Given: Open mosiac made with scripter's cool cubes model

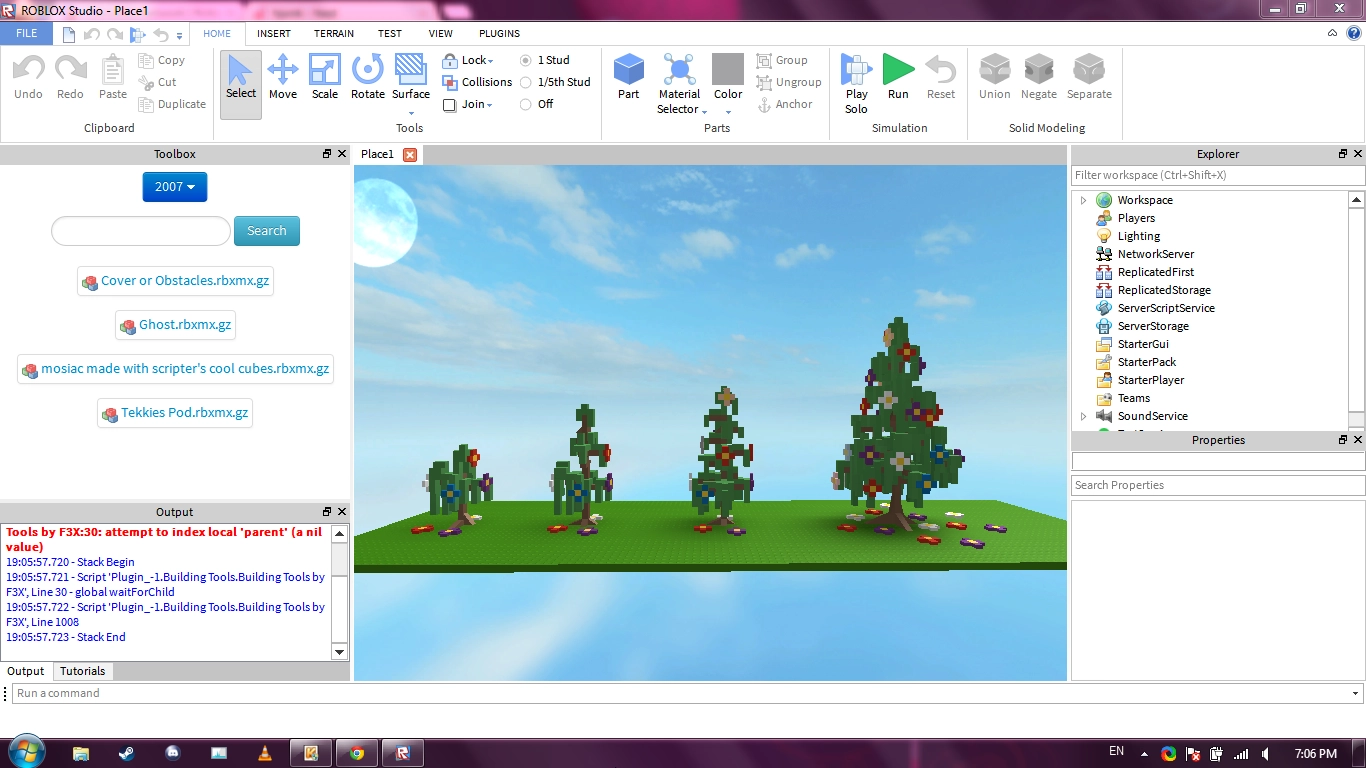Looking at the screenshot, I should (175, 369).
